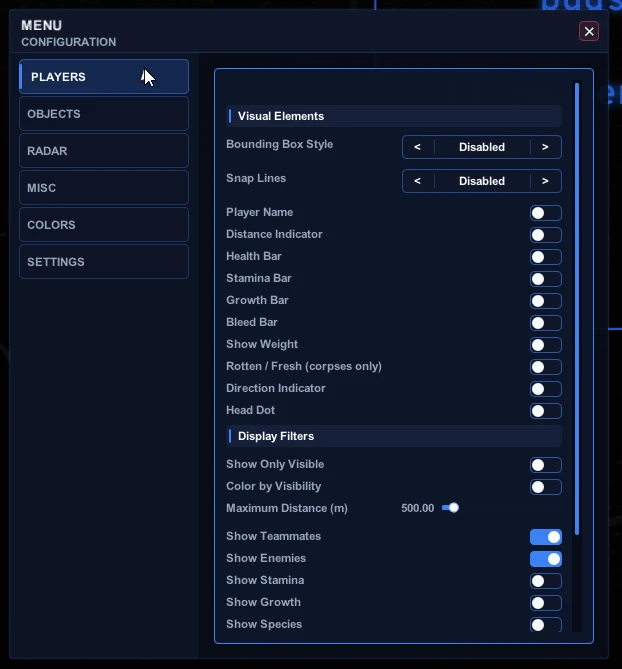Turn off the Show Enemies toggle

coord(546,559)
